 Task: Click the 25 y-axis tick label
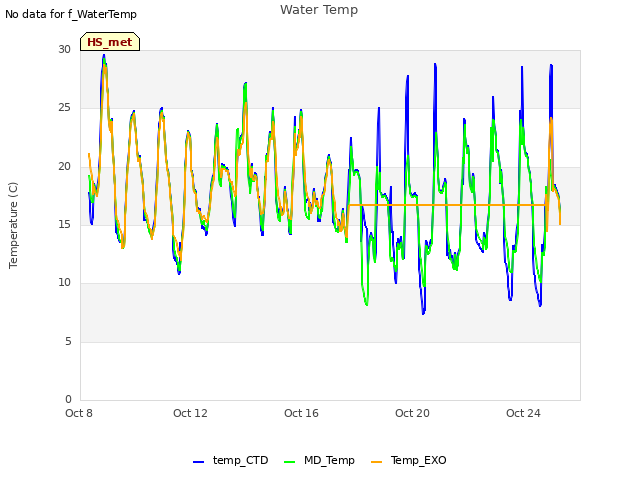[x=64, y=108]
